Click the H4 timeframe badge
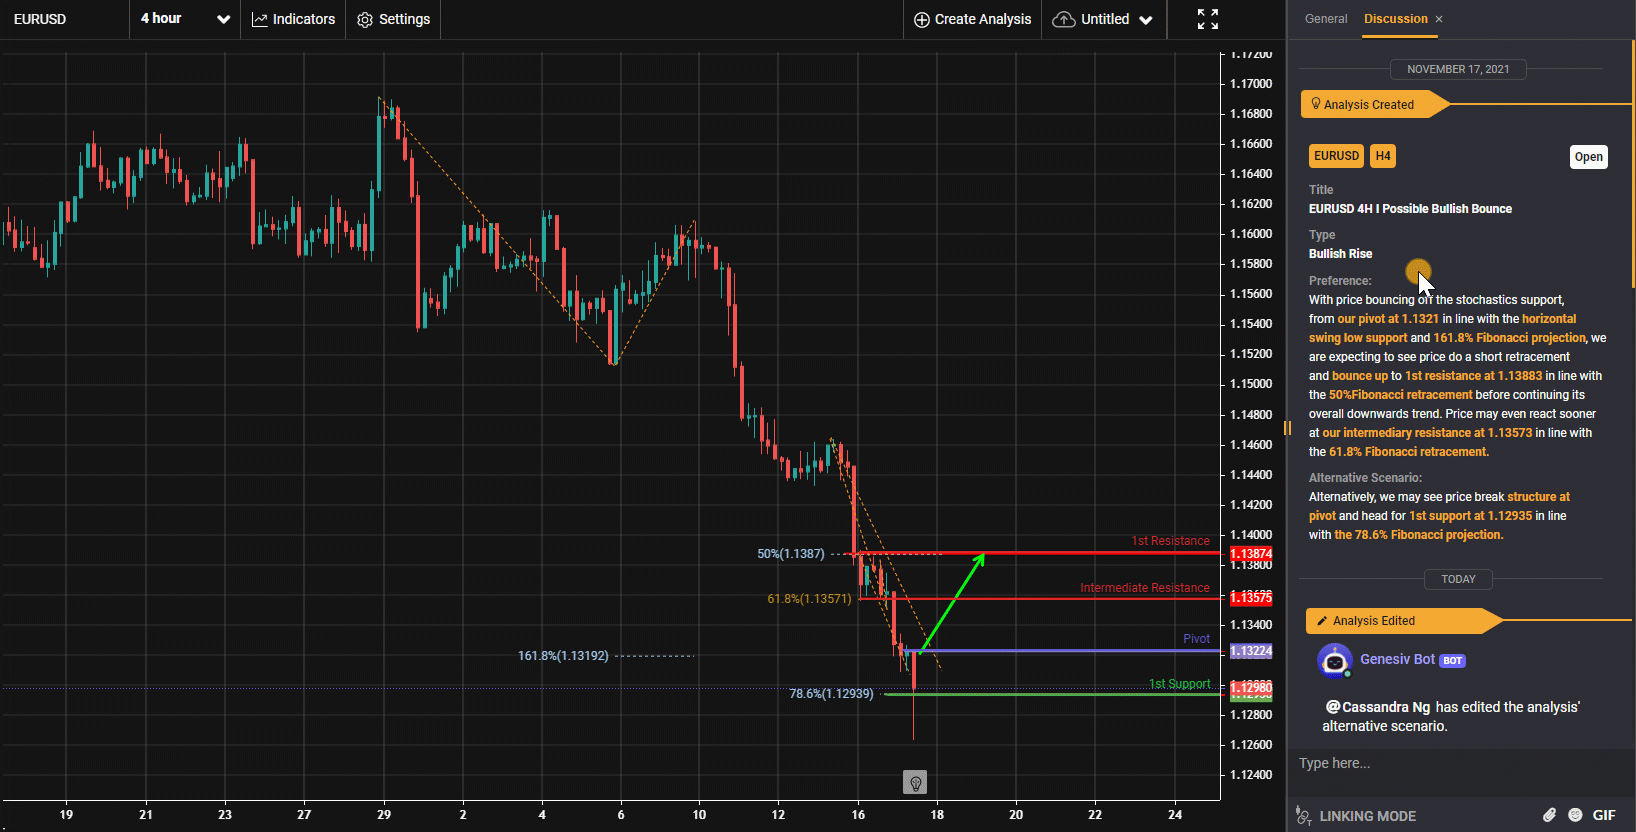 (x=1383, y=156)
